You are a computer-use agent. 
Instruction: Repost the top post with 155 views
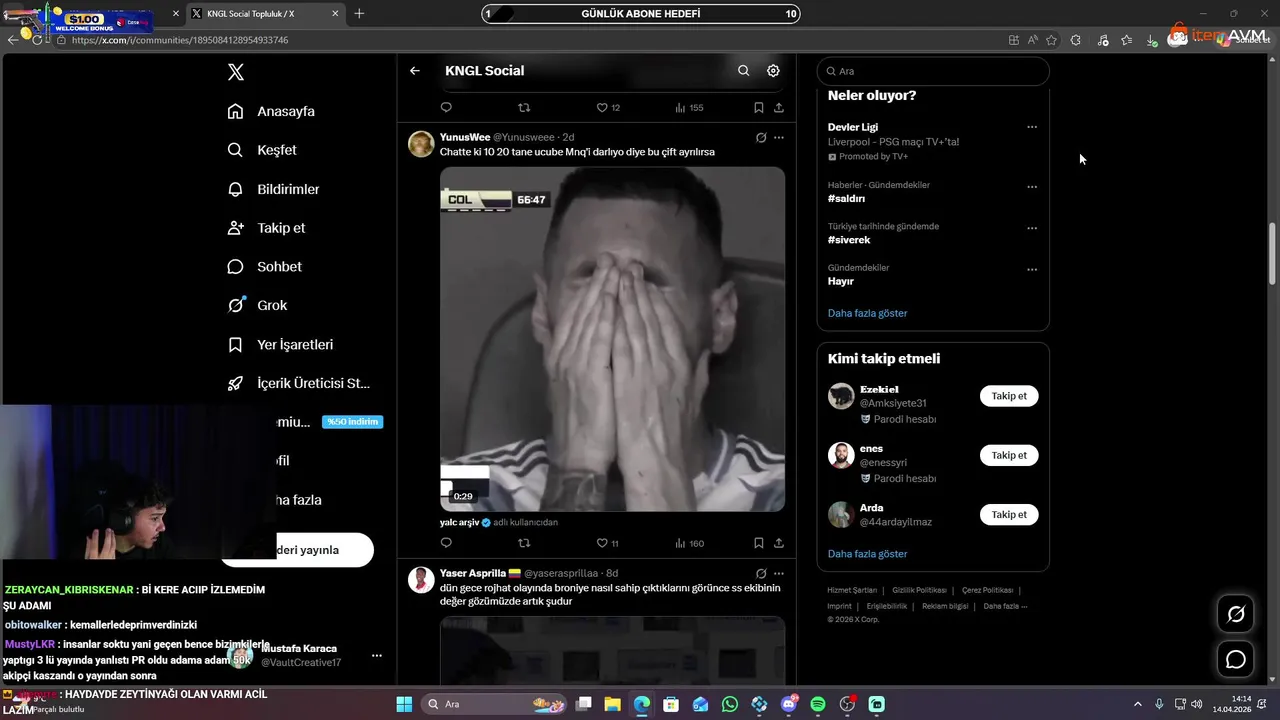tap(524, 108)
